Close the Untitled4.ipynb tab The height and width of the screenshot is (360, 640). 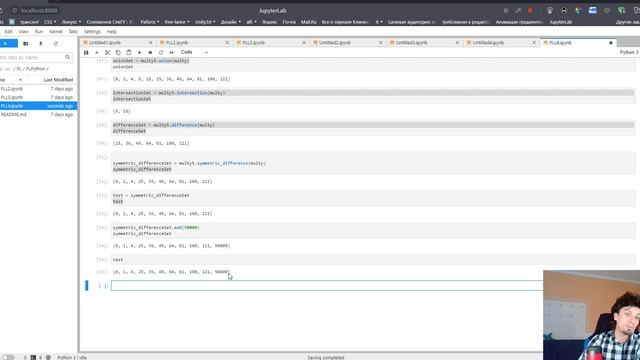534,42
